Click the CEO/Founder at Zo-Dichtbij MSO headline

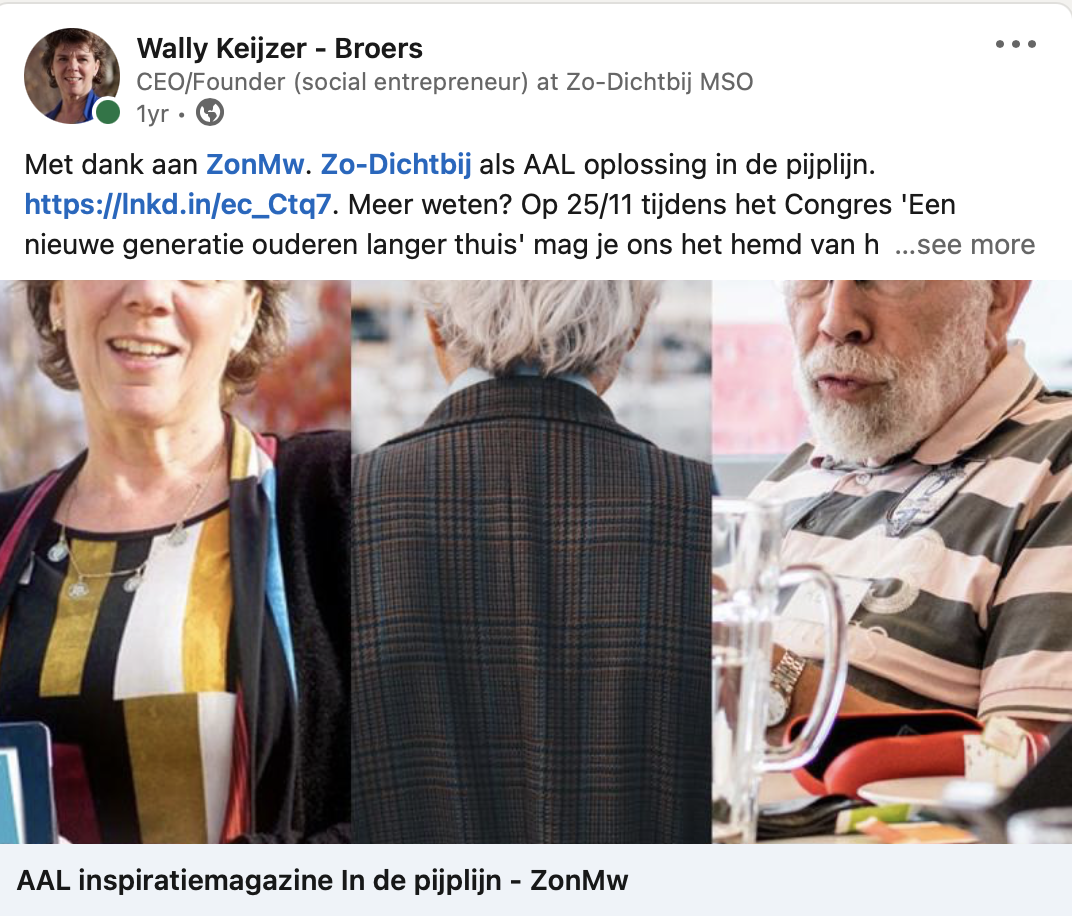[x=444, y=82]
